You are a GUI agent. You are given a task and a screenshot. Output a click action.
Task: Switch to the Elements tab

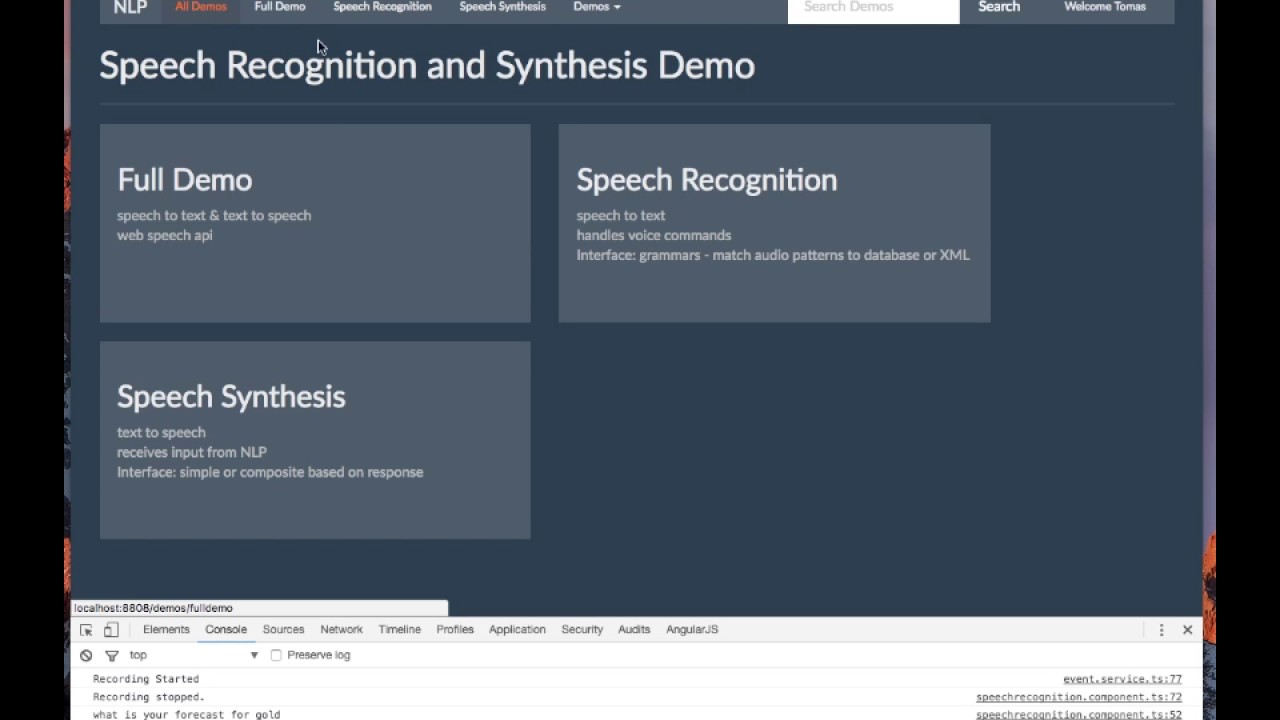point(166,629)
